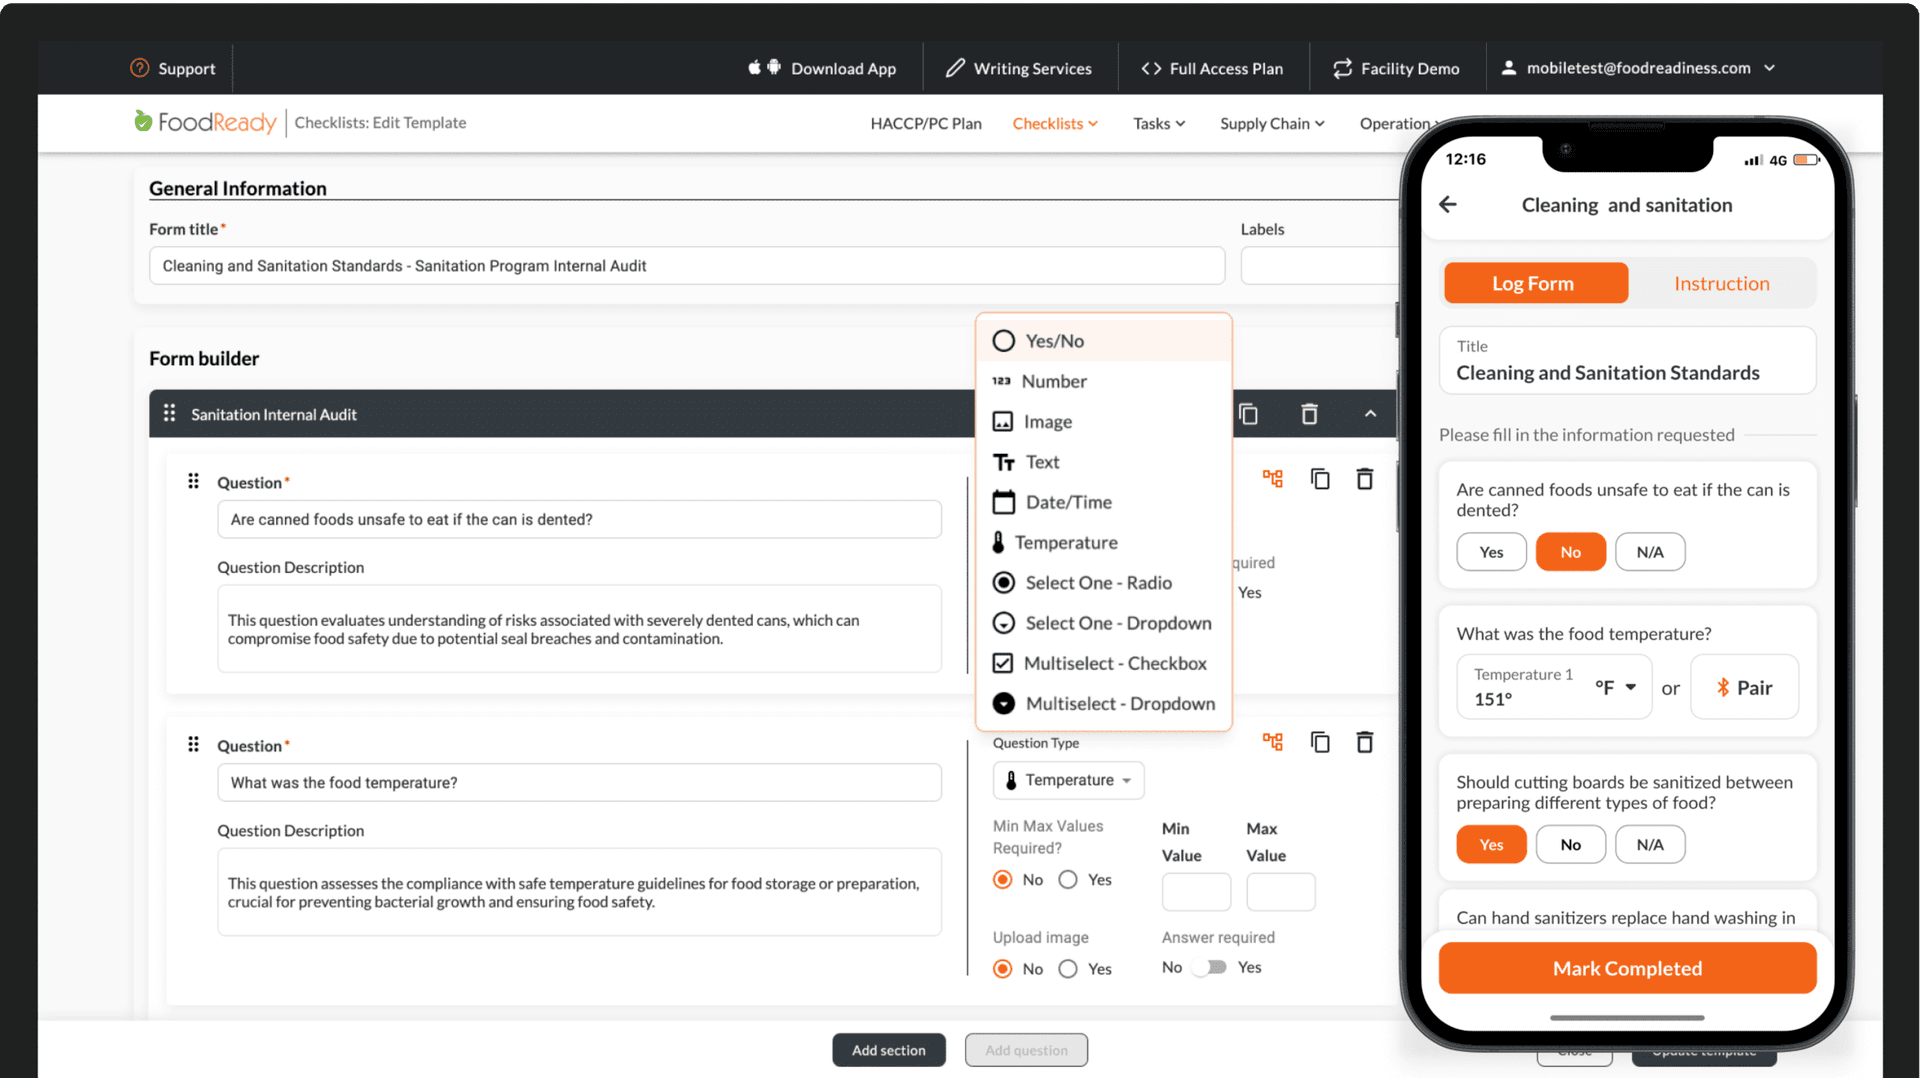Delete the Sanitation Internal Audit section
Image resolution: width=1920 pixels, height=1078 pixels.
(1309, 413)
